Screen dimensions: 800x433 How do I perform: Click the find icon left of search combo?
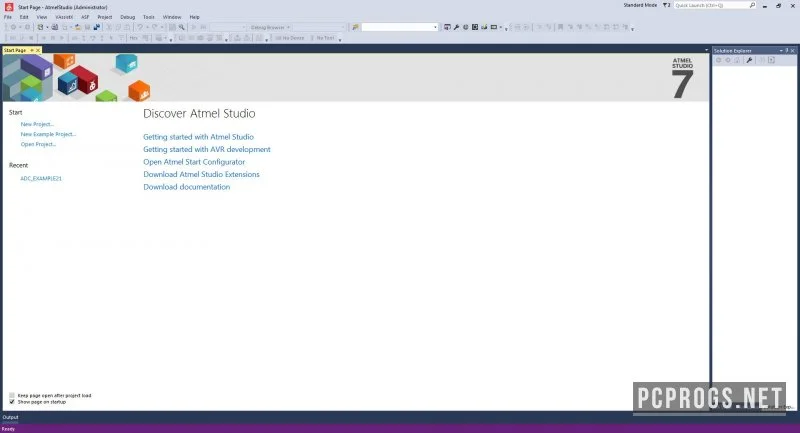[x=356, y=27]
